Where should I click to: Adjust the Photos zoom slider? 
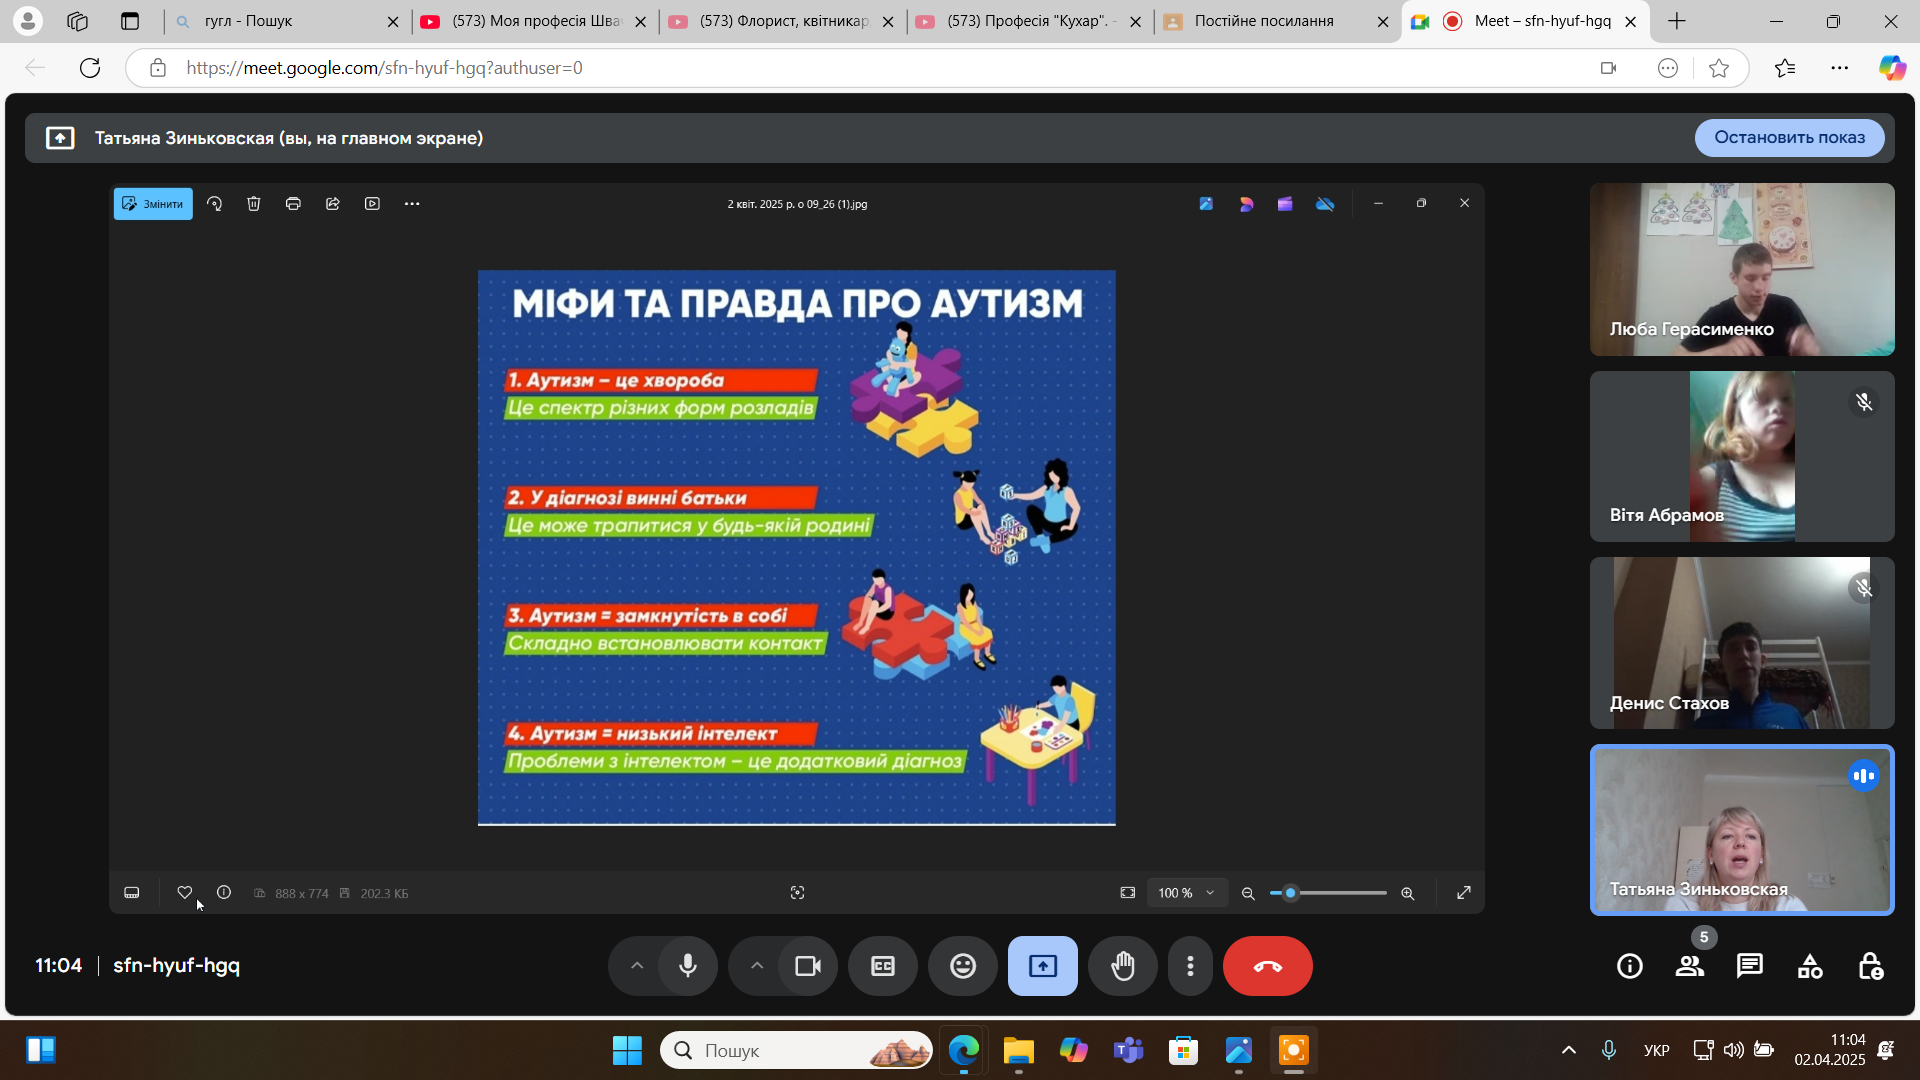tap(1328, 893)
